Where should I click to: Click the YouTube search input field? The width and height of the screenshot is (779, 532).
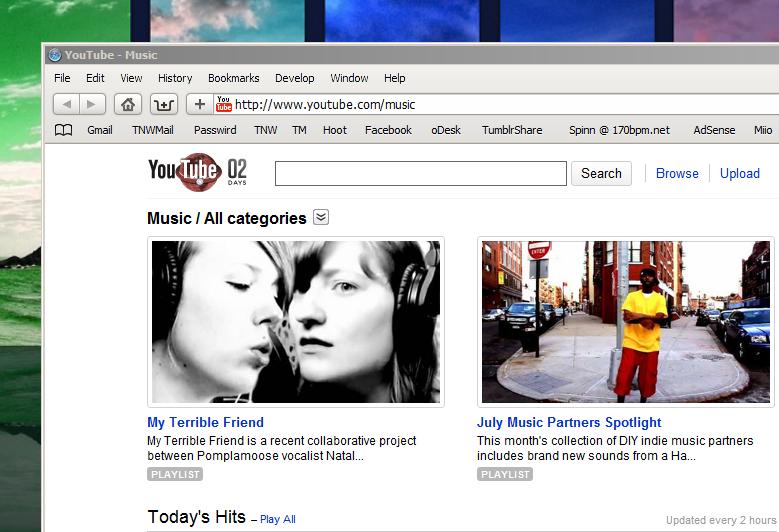420,173
